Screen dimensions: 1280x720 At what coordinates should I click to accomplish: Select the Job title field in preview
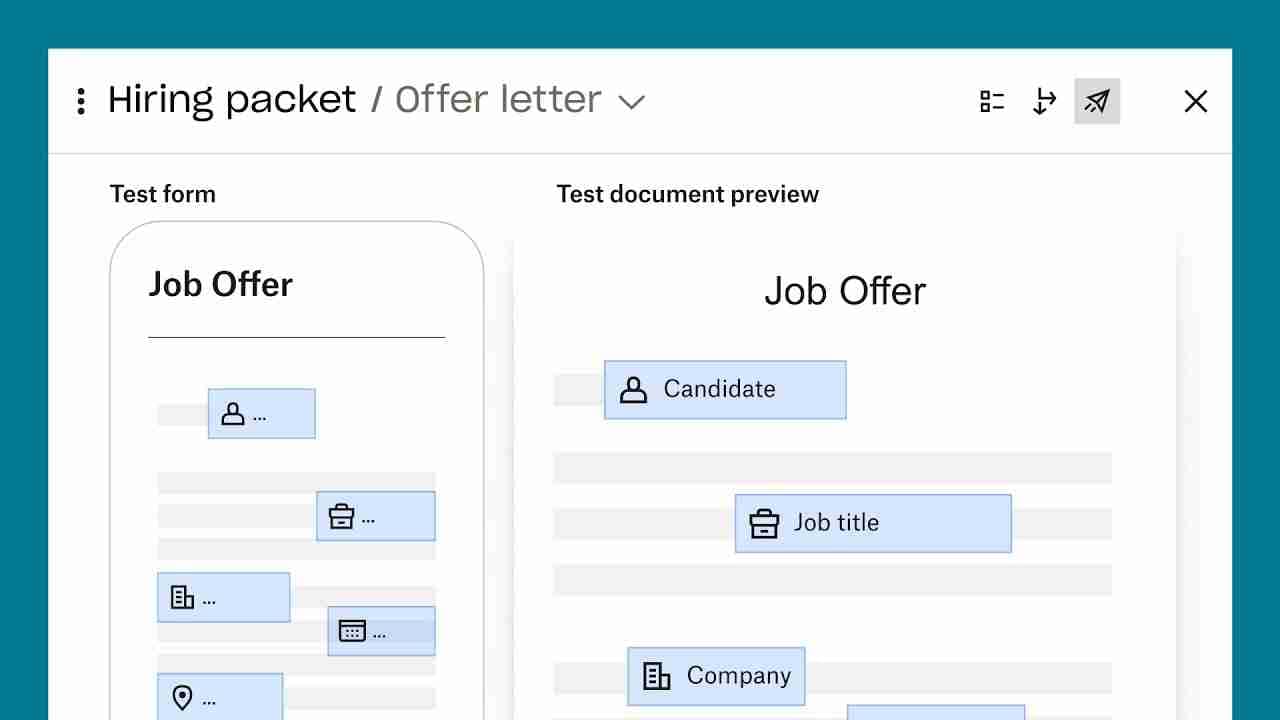(x=873, y=523)
